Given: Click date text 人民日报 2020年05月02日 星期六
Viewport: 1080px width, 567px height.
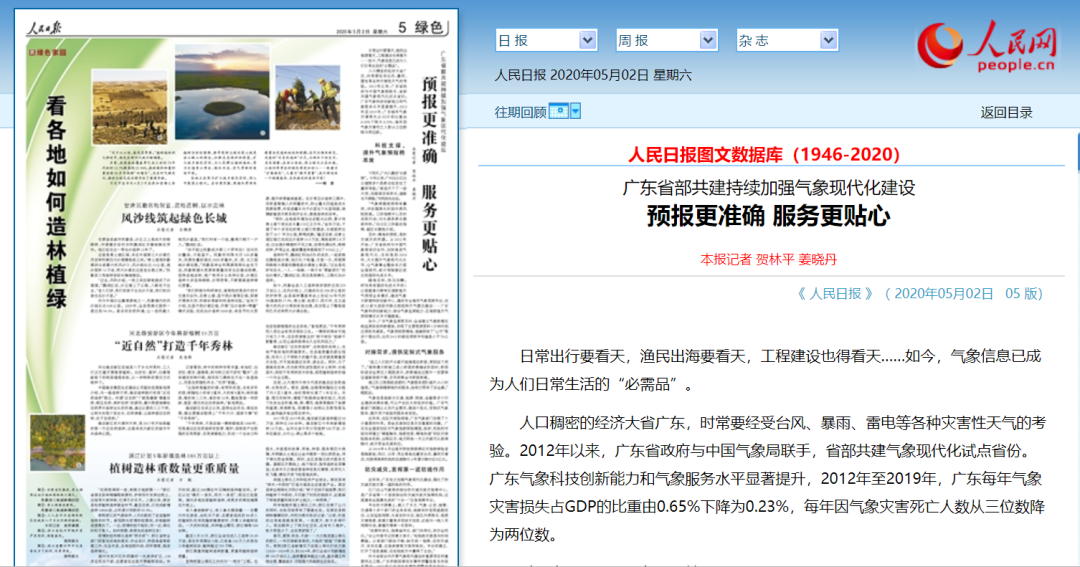Looking at the screenshot, I should point(592,75).
